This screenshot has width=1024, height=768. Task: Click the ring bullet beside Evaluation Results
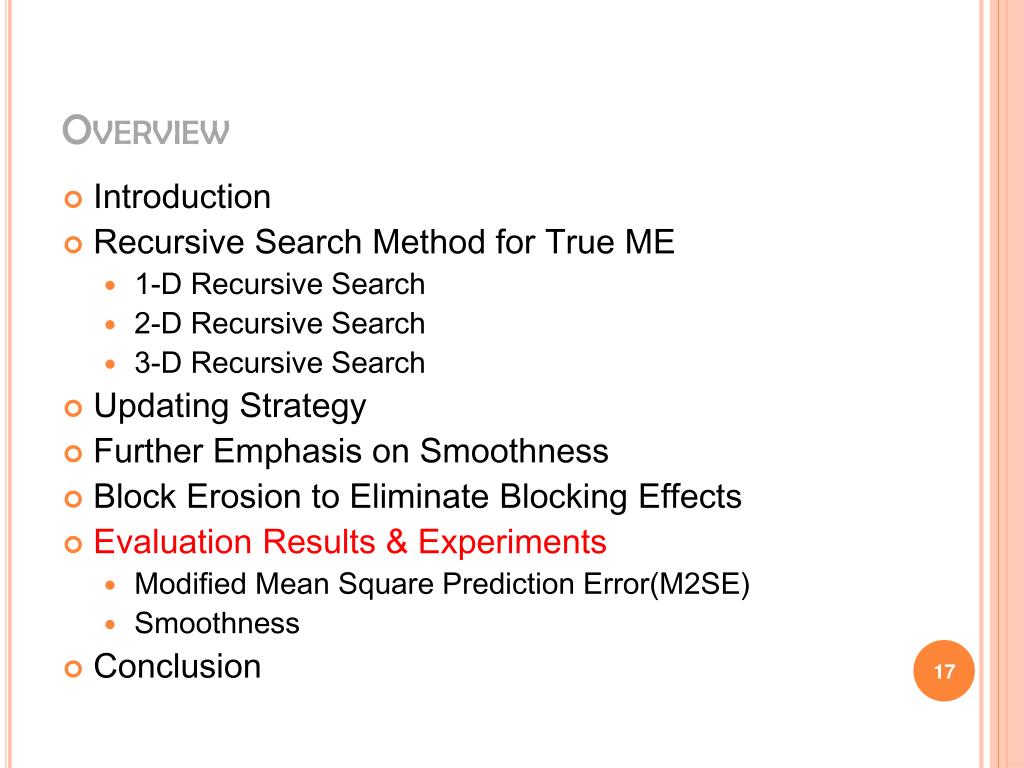click(x=73, y=544)
